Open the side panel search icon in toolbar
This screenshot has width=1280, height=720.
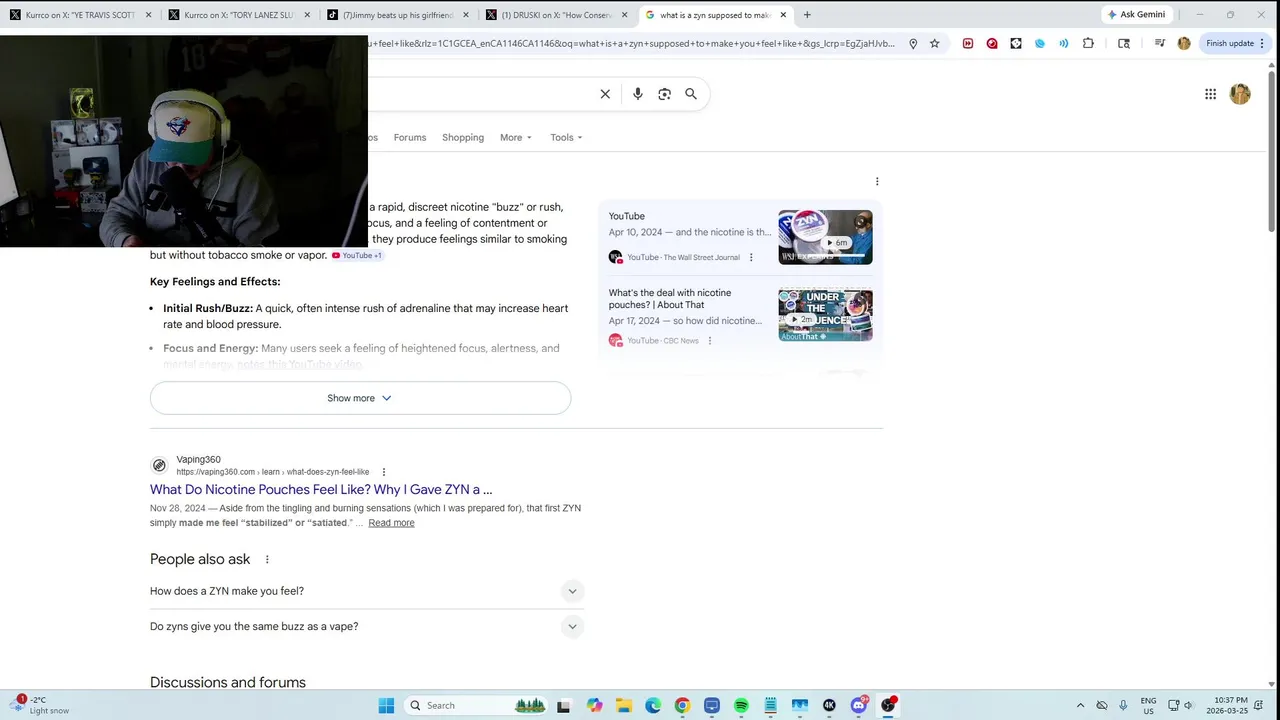(x=1124, y=44)
